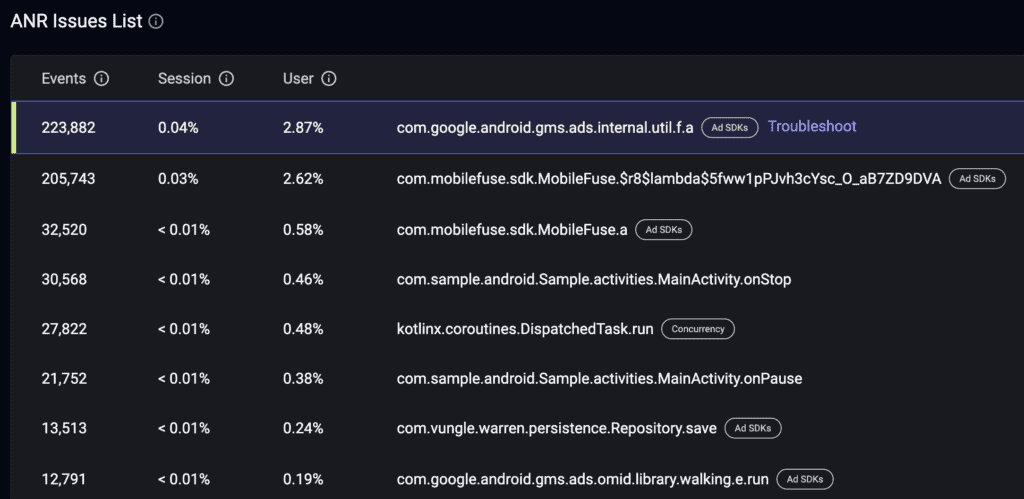The height and width of the screenshot is (499, 1024).
Task: Click the 0.04% session value
Action: (x=178, y=128)
